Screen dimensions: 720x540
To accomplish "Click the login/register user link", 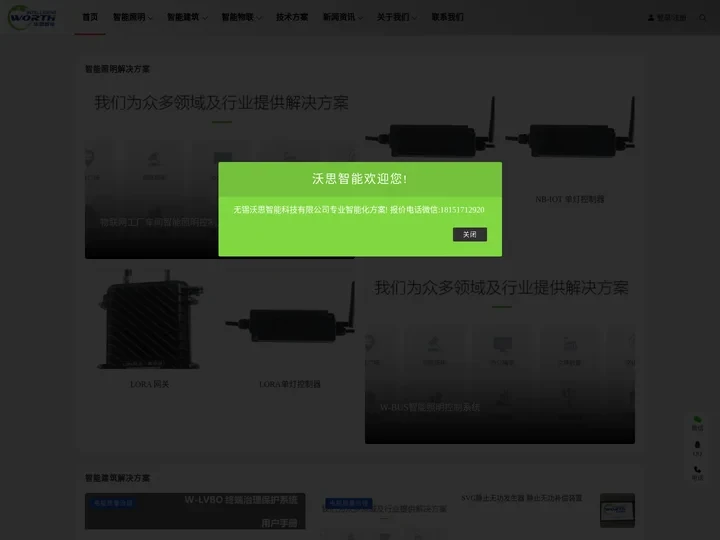I will click(667, 18).
